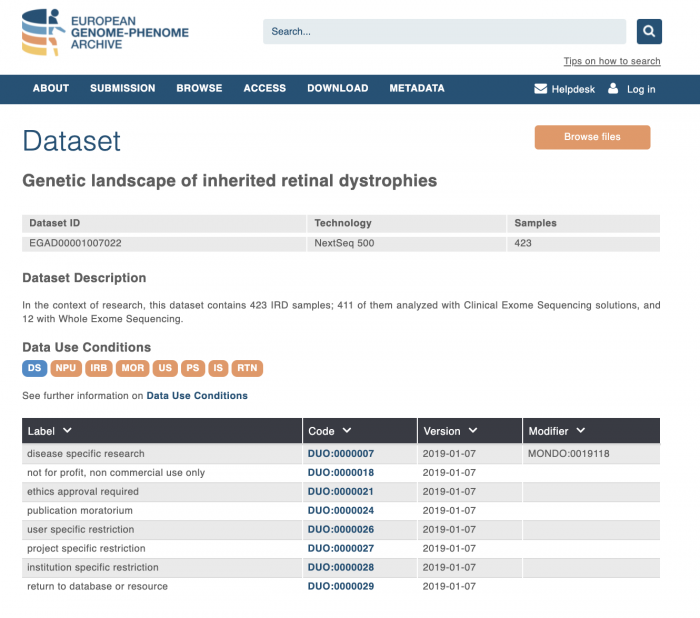
Task: Select the NPU data-use badge
Action: 66,368
